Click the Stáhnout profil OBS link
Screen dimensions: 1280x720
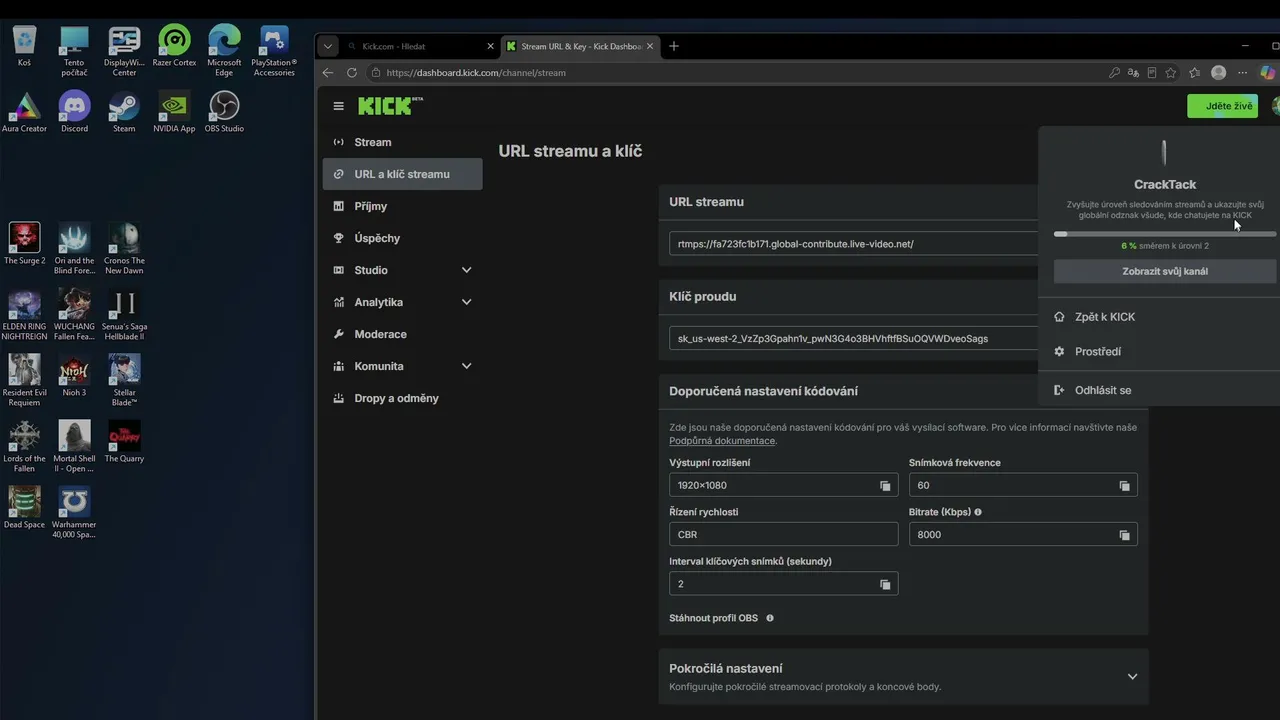(713, 618)
